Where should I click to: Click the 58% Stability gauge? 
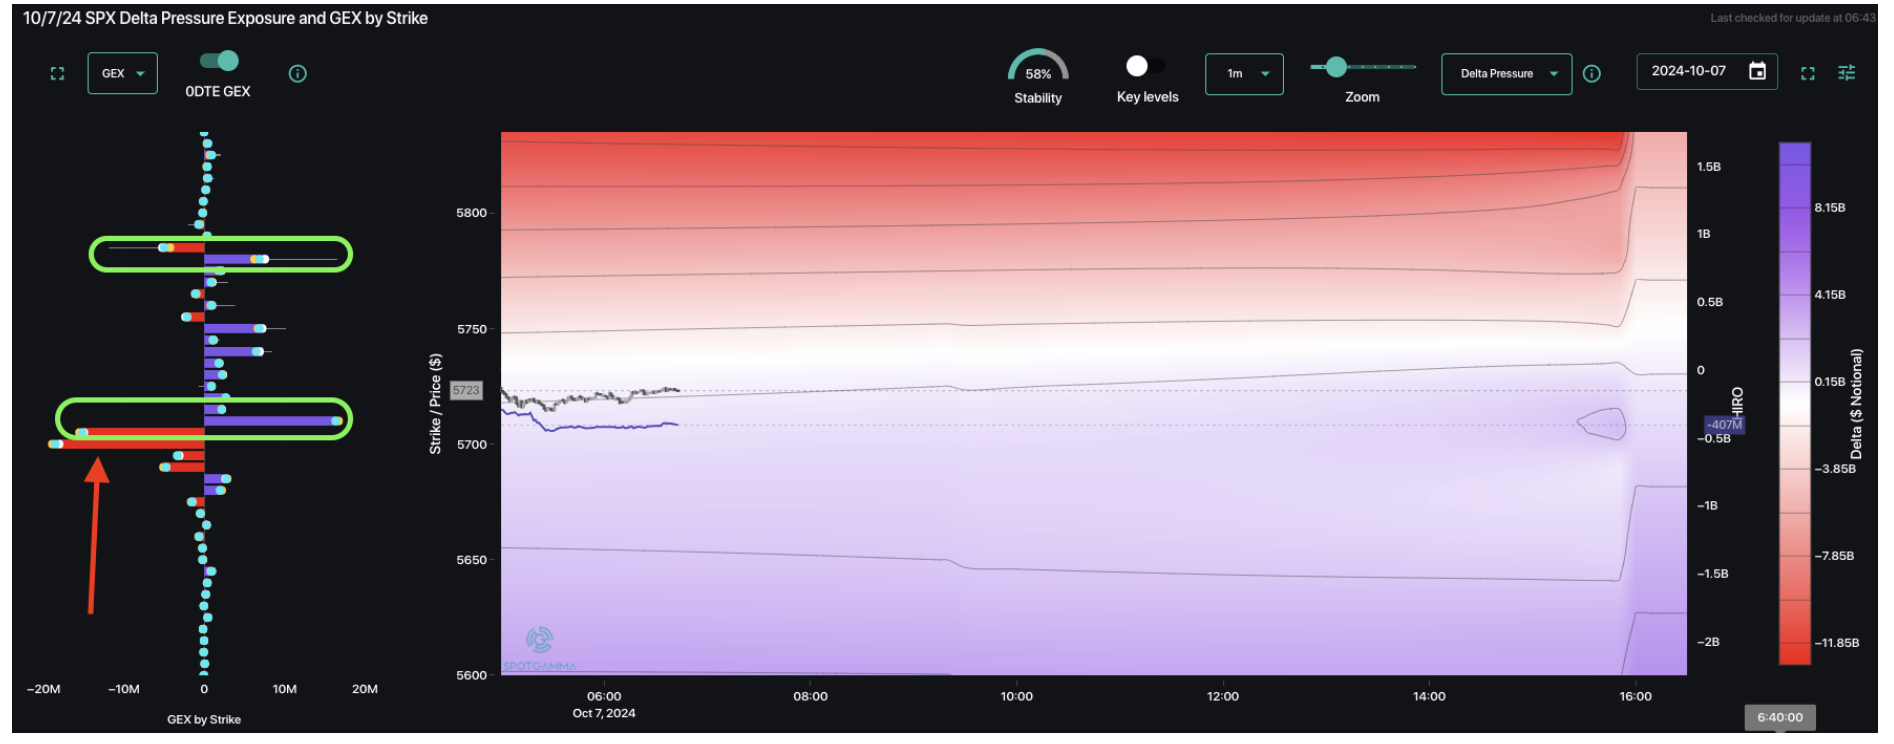click(x=1038, y=66)
